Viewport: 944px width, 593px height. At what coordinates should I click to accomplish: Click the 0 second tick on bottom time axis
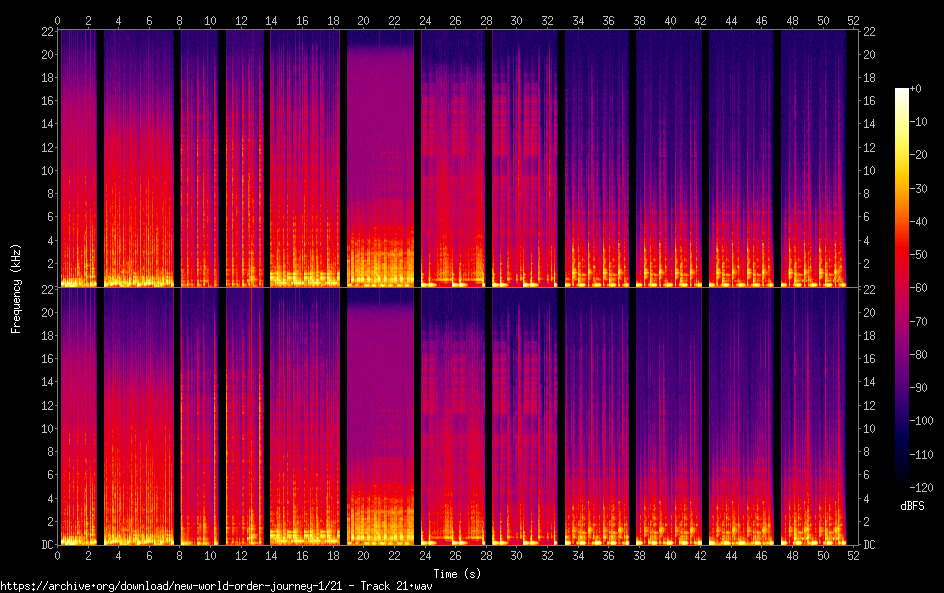point(58,553)
